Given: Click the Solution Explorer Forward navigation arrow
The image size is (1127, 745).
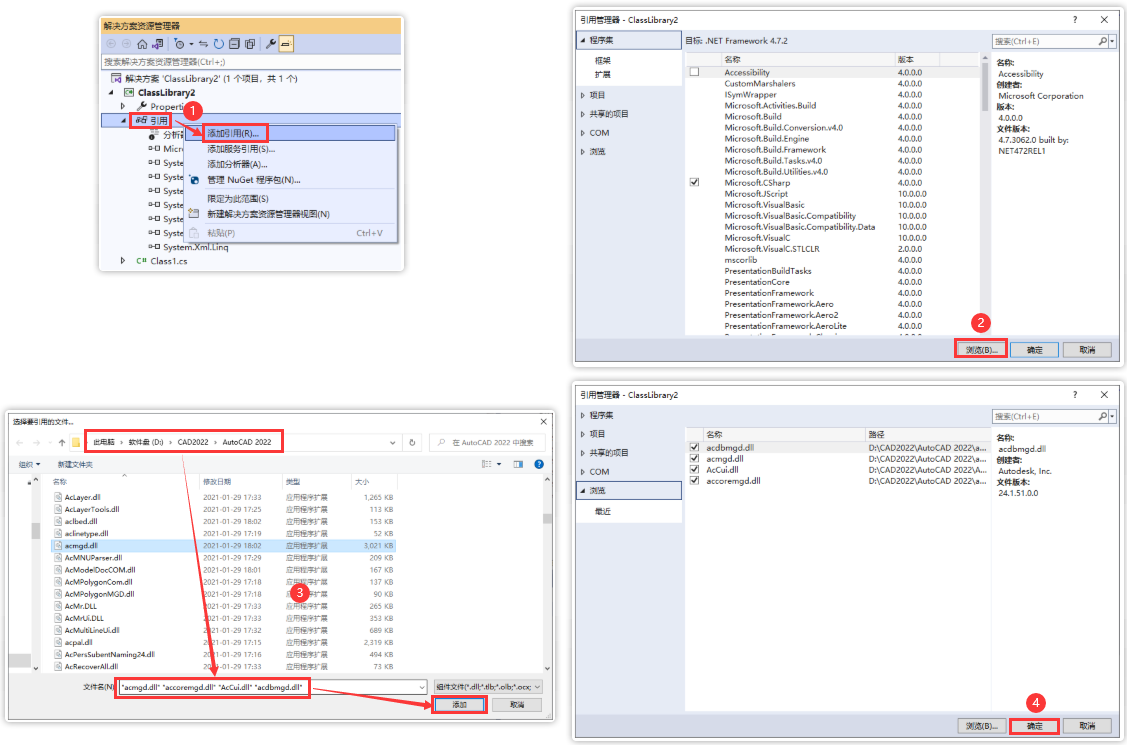Looking at the screenshot, I should (126, 44).
